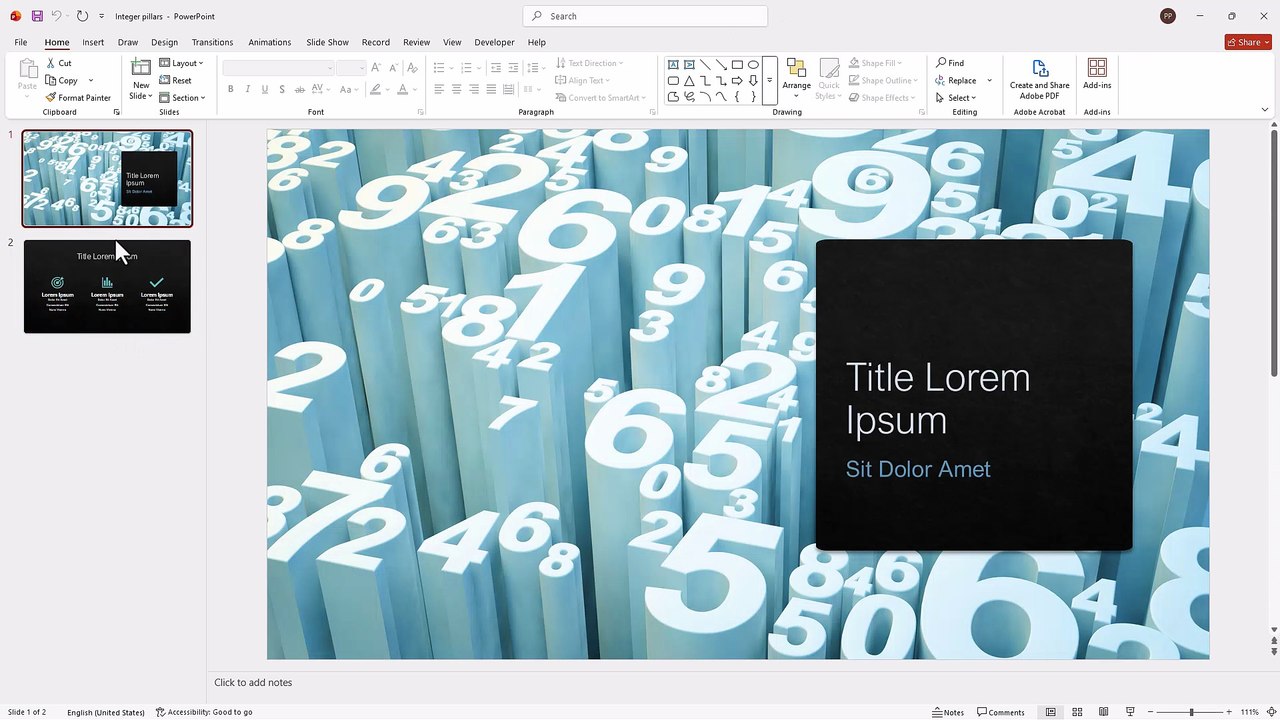This screenshot has width=1280, height=720.
Task: Open Accessibility: Good to go status
Action: pyautogui.click(x=204, y=712)
